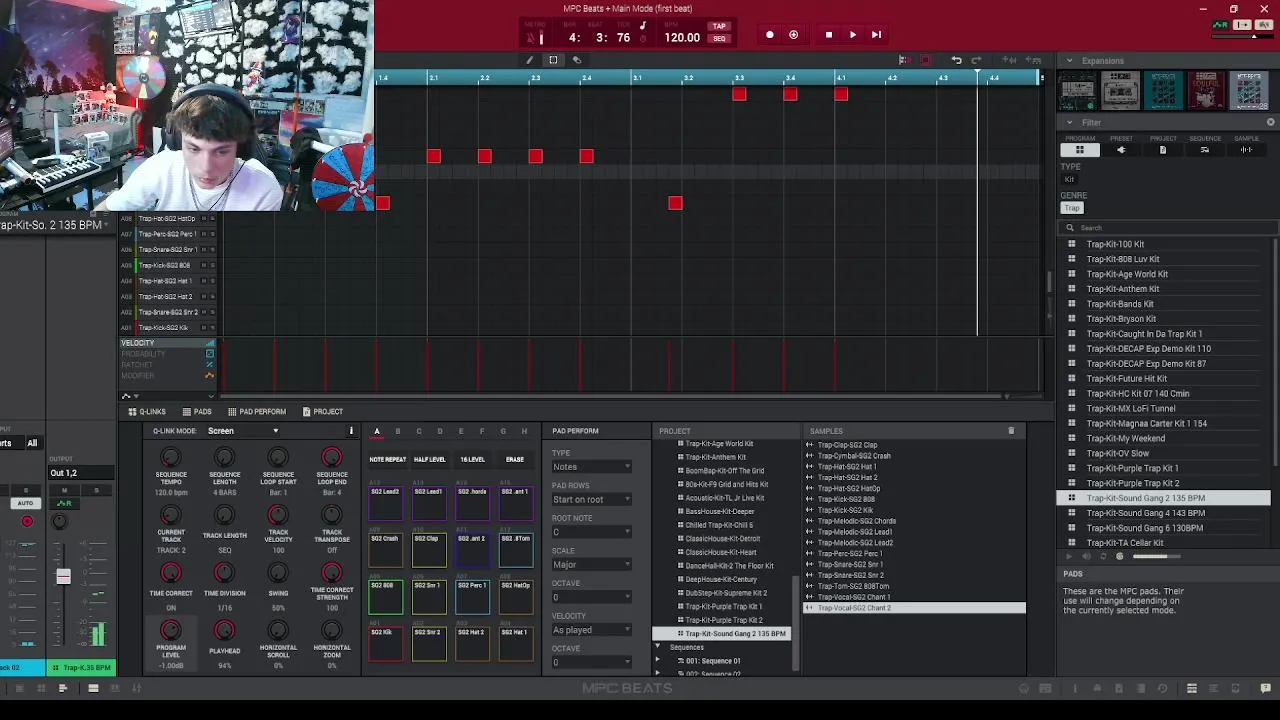
Task: Click the play-start transport button
Action: 876,35
